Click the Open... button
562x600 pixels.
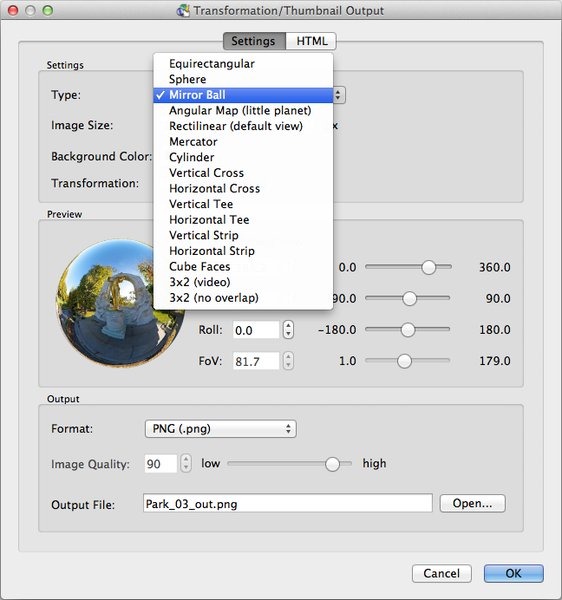tap(472, 504)
